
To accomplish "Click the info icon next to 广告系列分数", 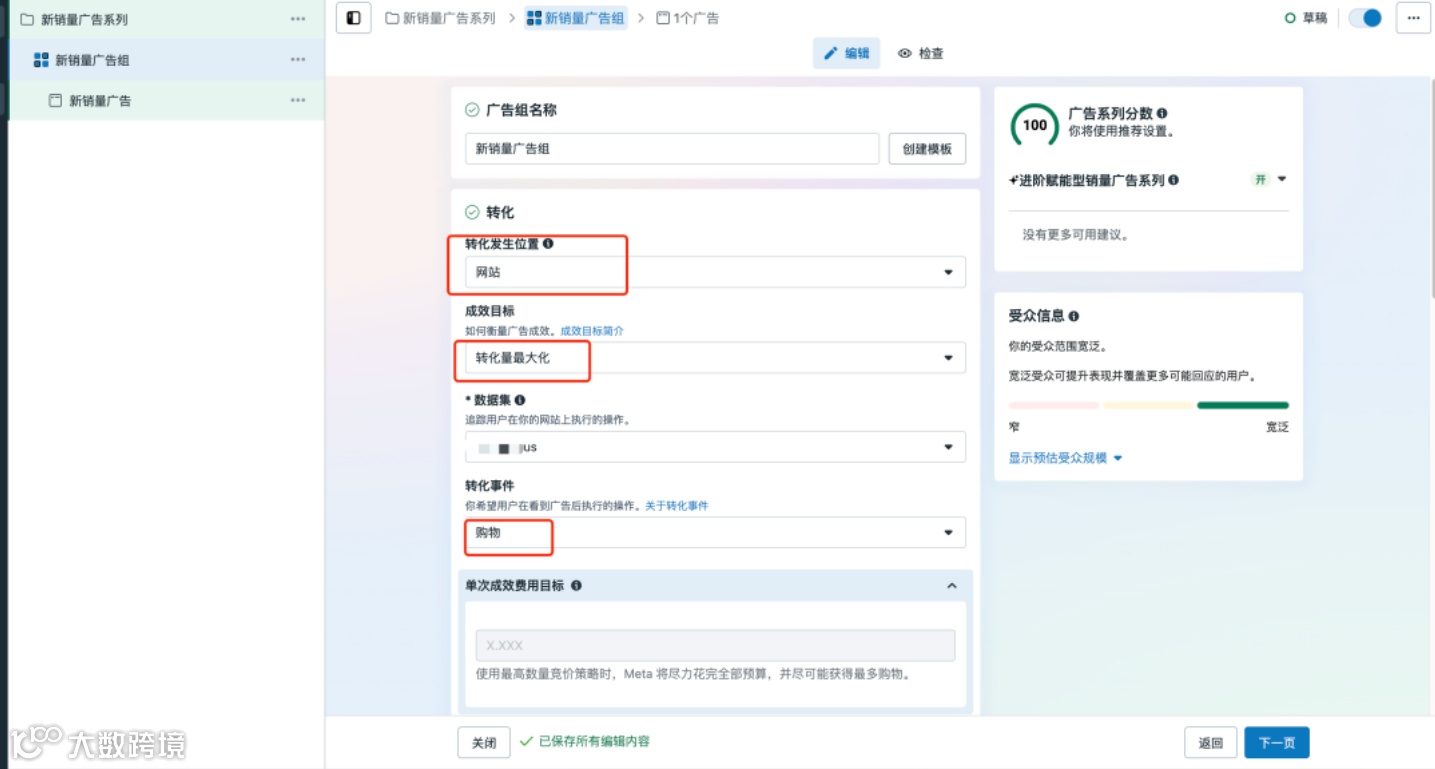I will (x=1162, y=114).
